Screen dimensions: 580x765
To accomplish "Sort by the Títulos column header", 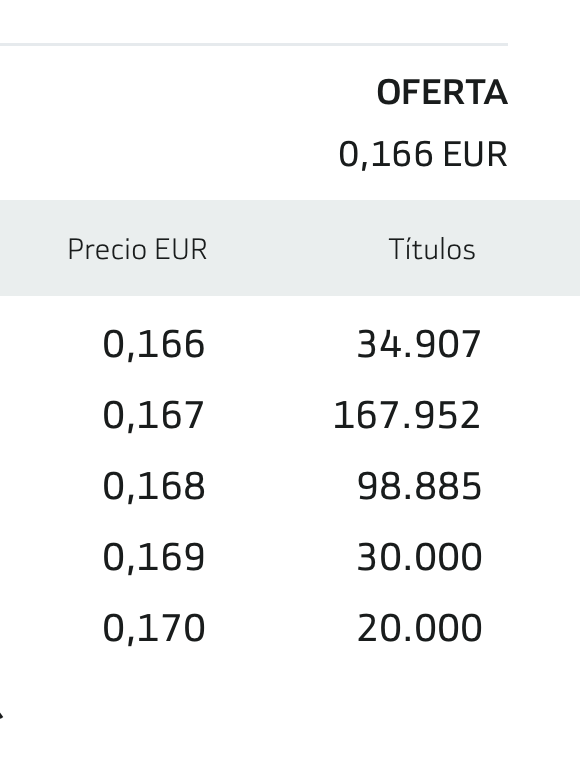I will tap(432, 249).
